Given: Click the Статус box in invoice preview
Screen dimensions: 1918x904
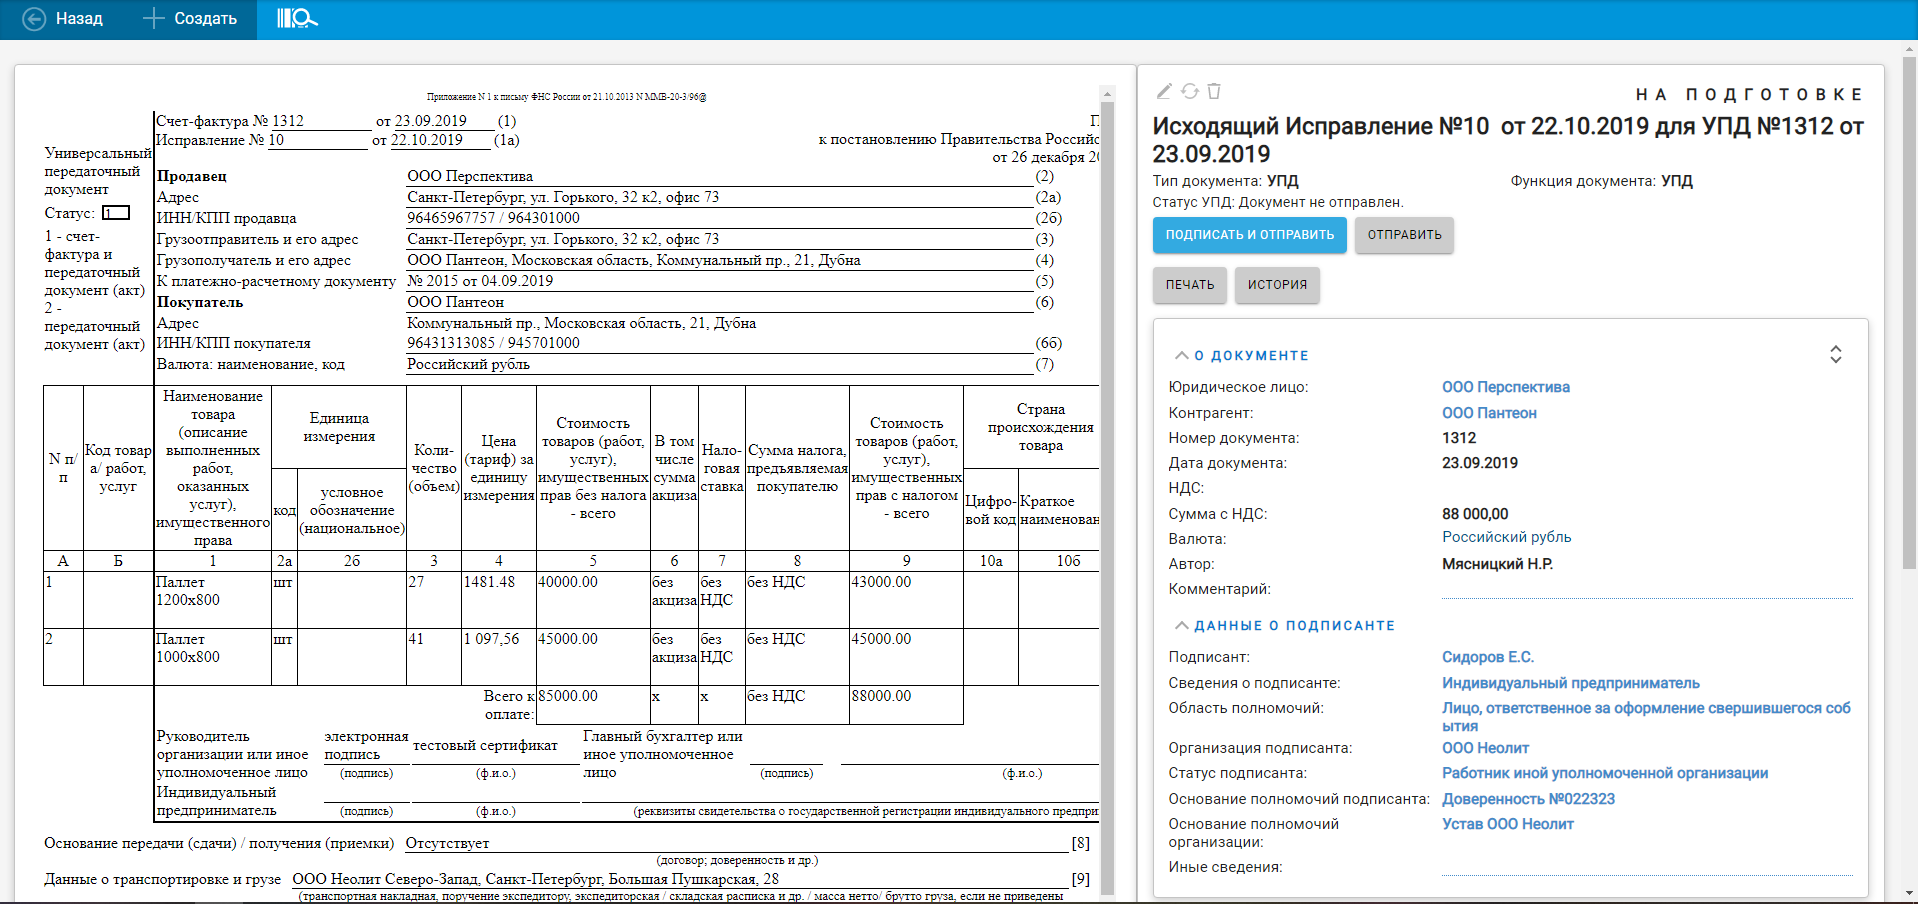Looking at the screenshot, I should tap(116, 213).
